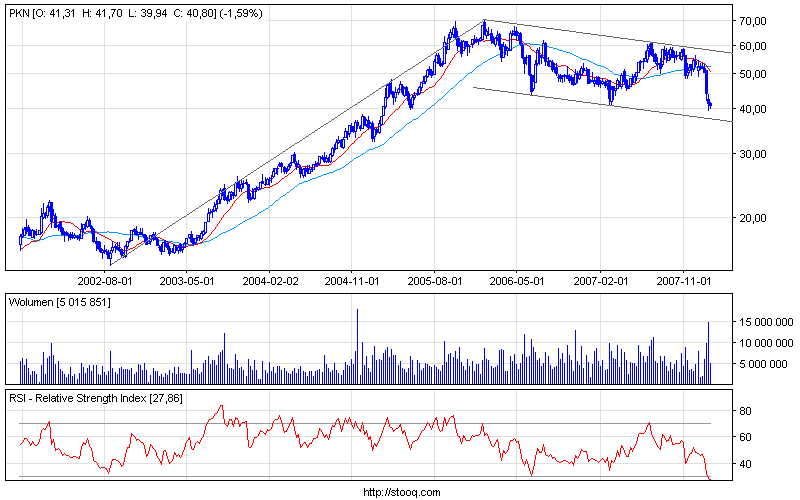Select the 2007-02-01 date label
800x500 pixels.
(601, 281)
